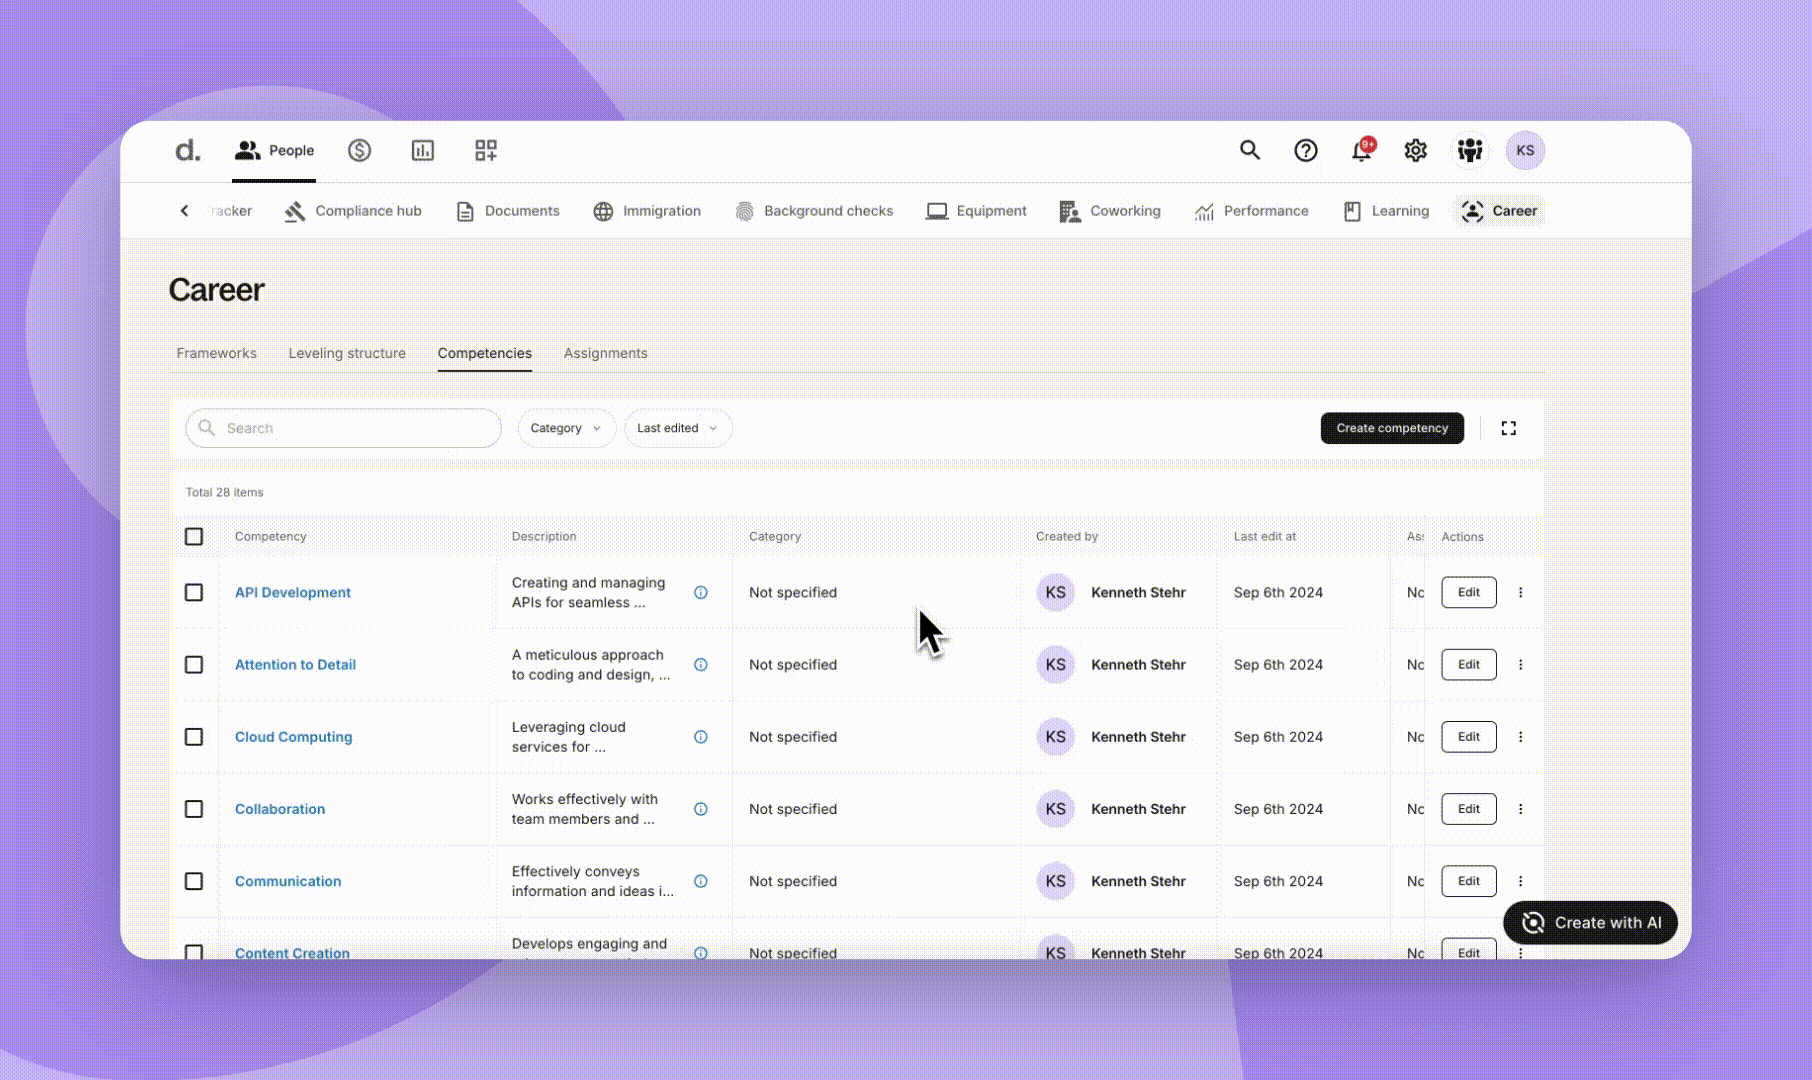Image resolution: width=1812 pixels, height=1080 pixels.
Task: Select the Career section
Action: [x=1499, y=211]
